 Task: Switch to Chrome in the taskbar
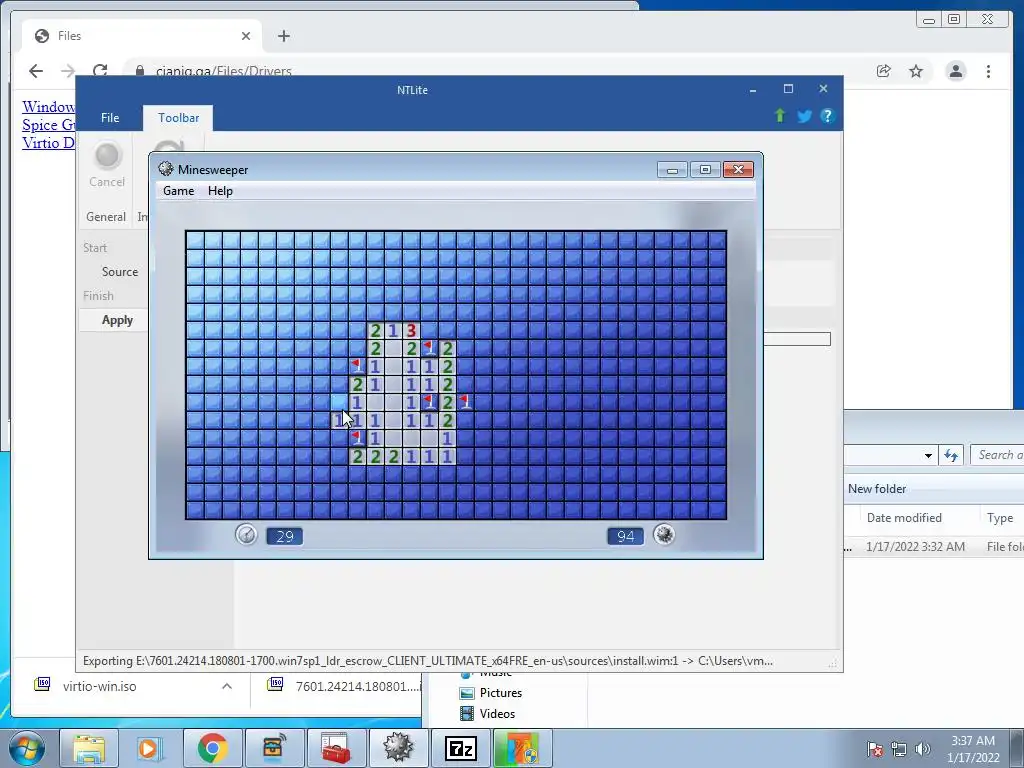click(x=212, y=748)
